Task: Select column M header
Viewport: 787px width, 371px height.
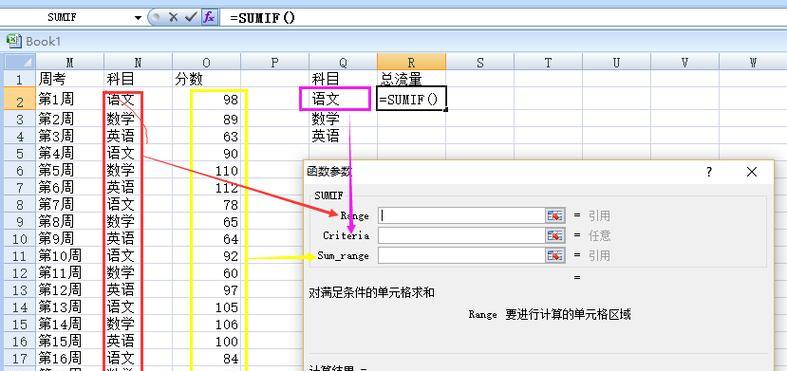Action: click(70, 62)
